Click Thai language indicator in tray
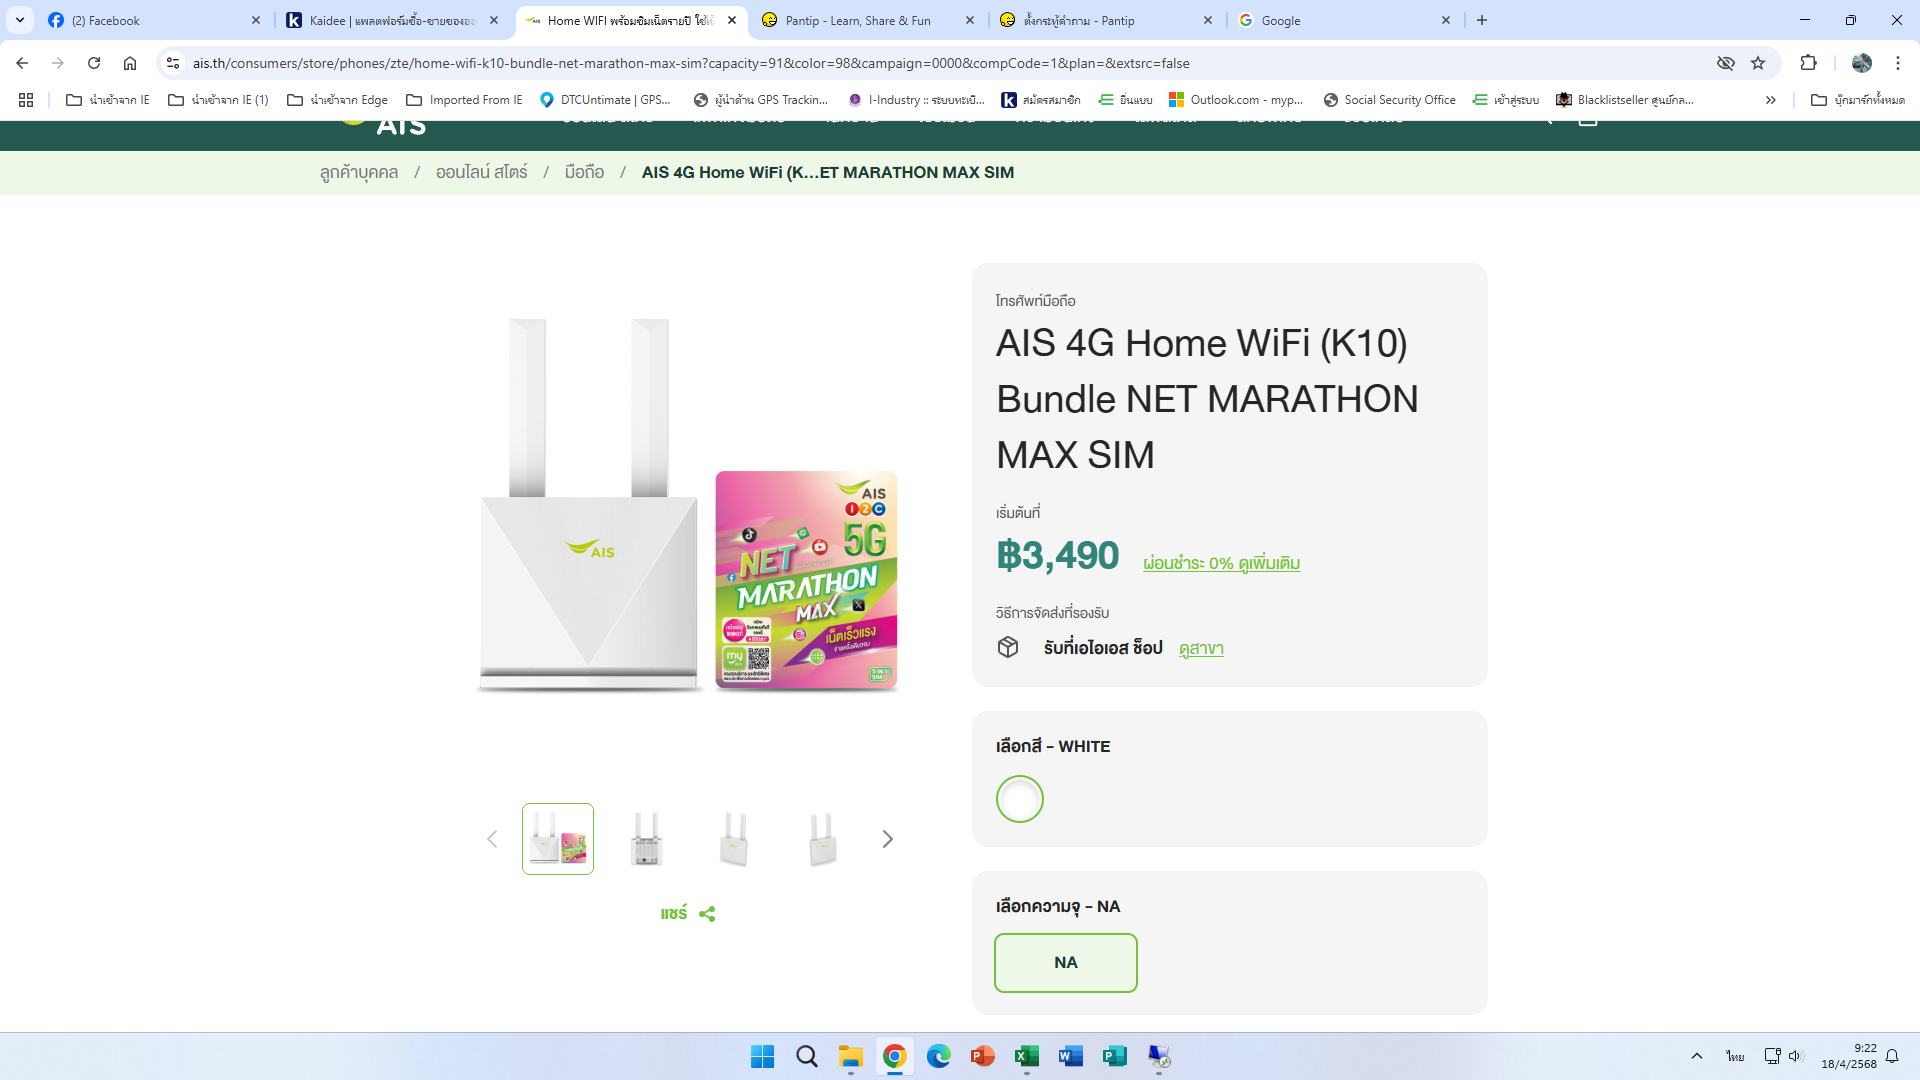 coord(1735,1056)
